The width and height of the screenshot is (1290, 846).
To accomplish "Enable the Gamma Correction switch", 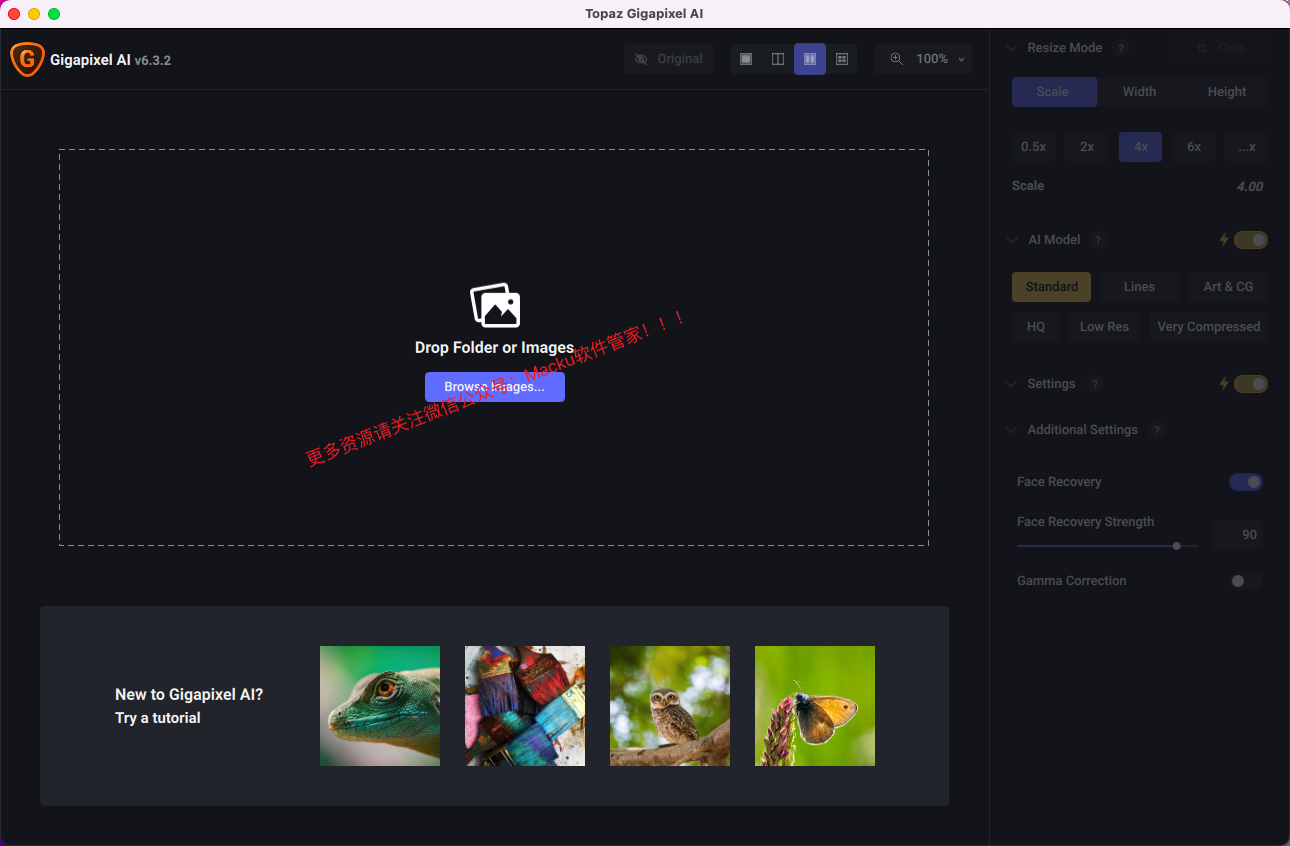I will 1246,581.
